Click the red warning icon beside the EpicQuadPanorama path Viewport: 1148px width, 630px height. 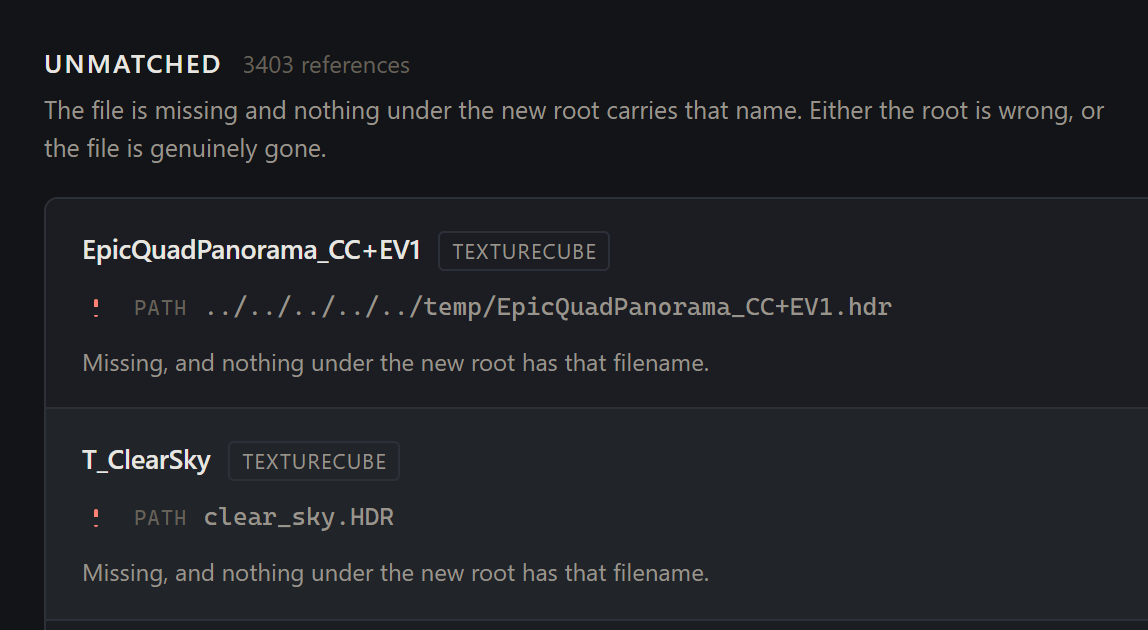tap(96, 308)
